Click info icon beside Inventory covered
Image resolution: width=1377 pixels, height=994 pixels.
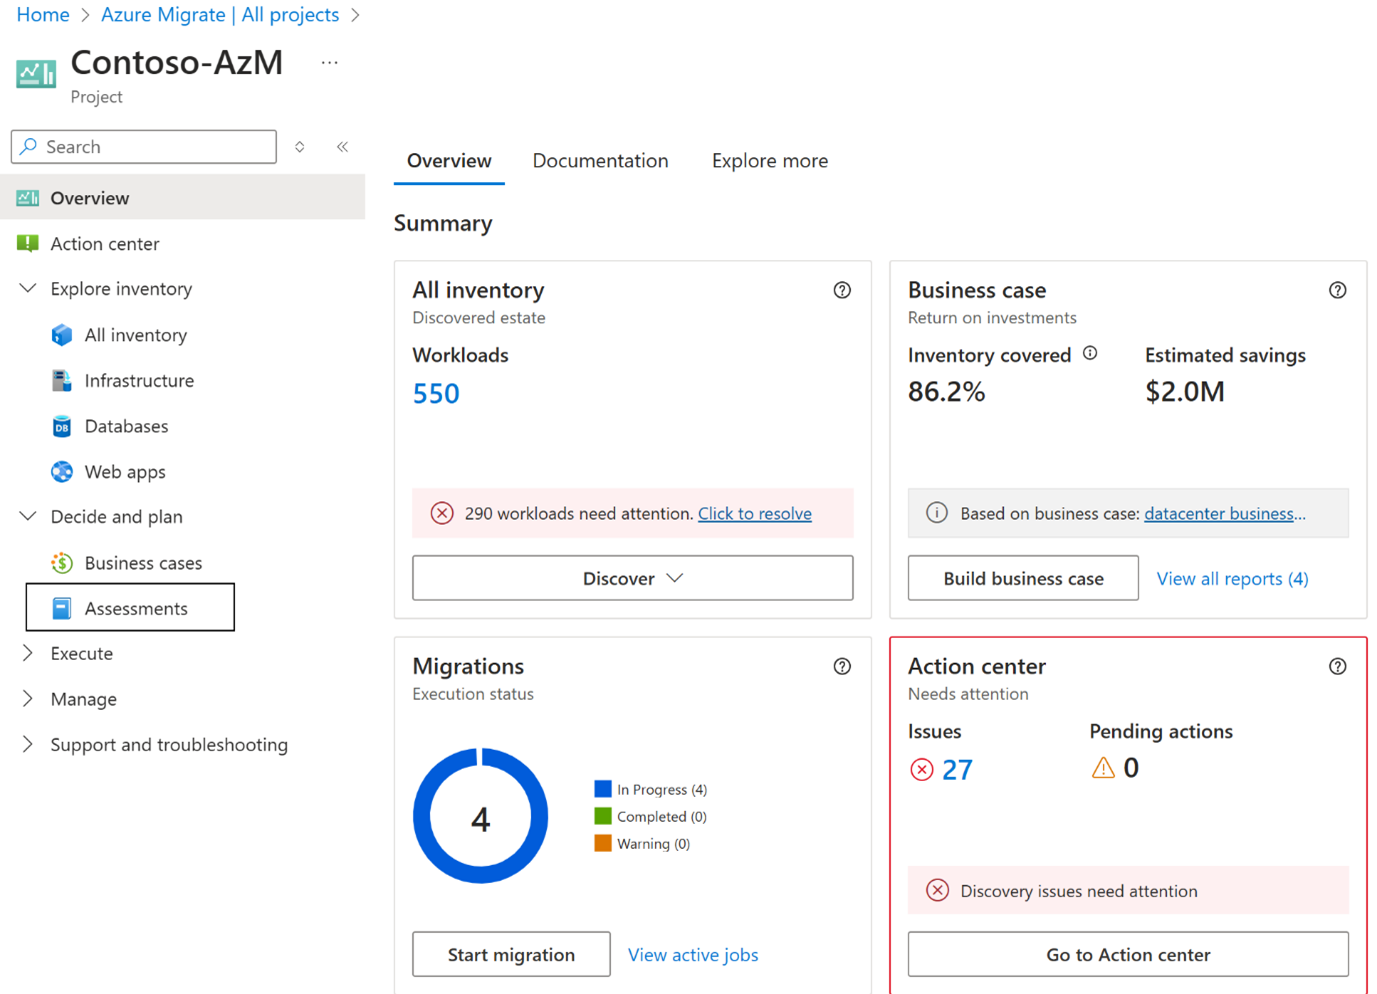tap(1090, 353)
